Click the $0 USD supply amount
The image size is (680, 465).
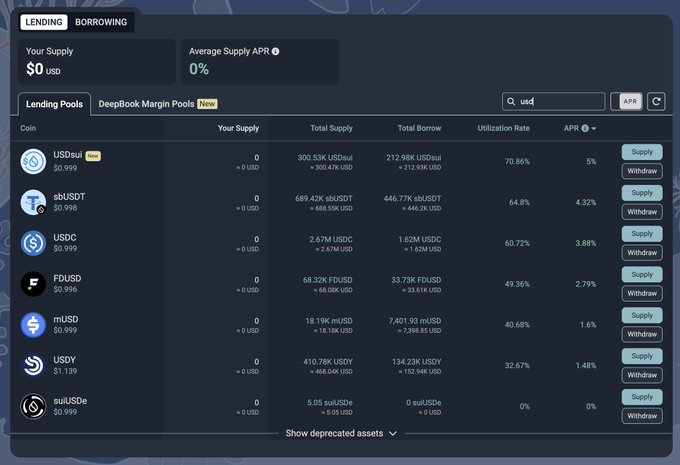pyautogui.click(x=43, y=69)
